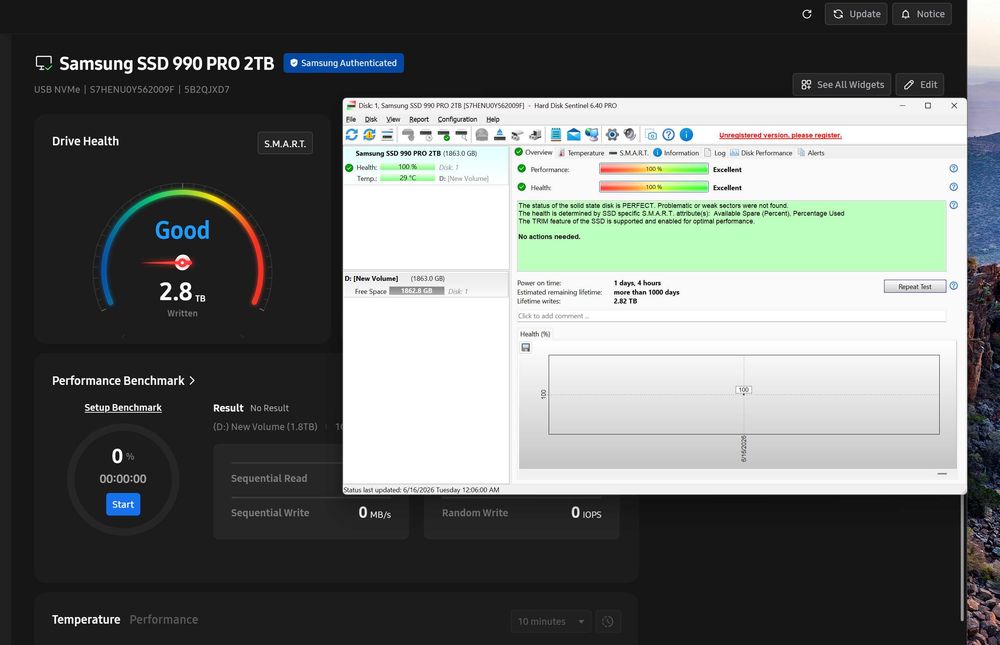Click the 'Click to add comment' field
This screenshot has height=645, width=1000.
coord(731,316)
